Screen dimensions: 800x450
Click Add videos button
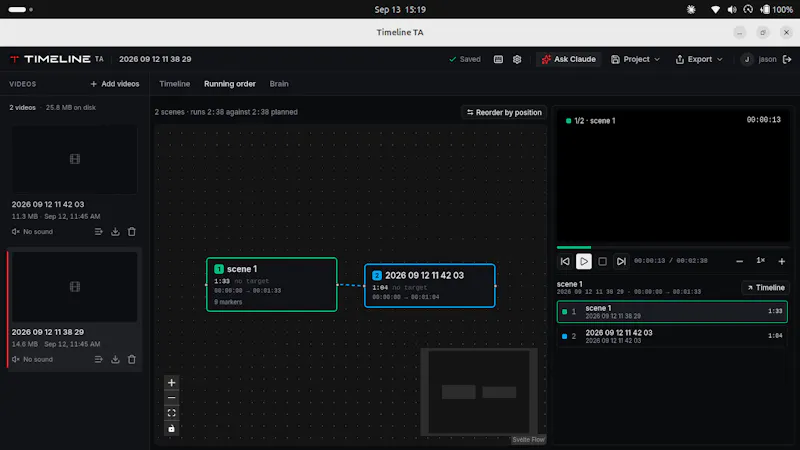pyautogui.click(x=115, y=84)
